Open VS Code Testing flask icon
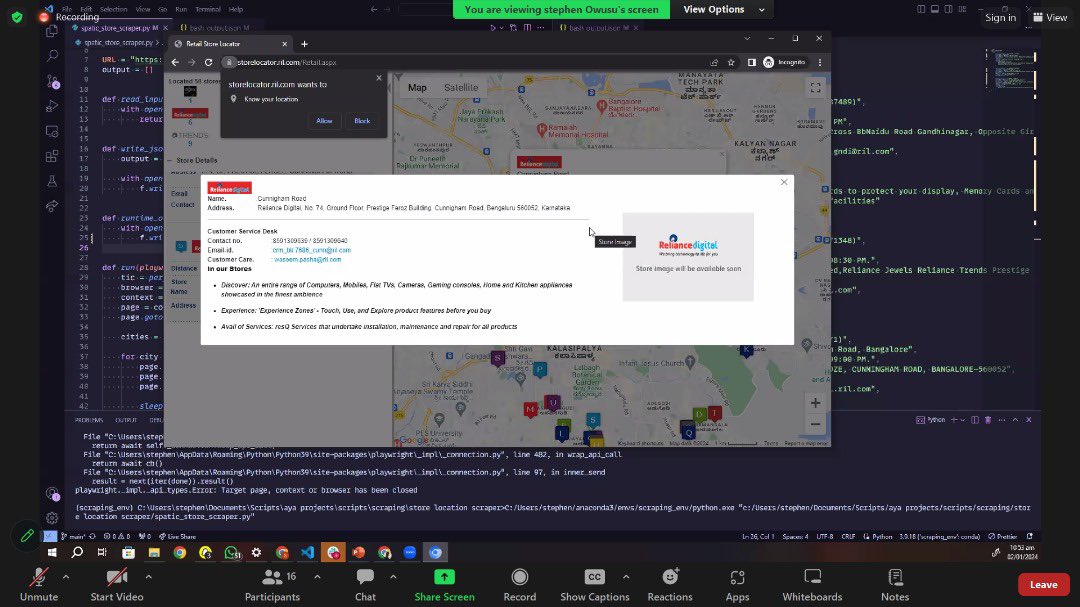 click(52, 181)
